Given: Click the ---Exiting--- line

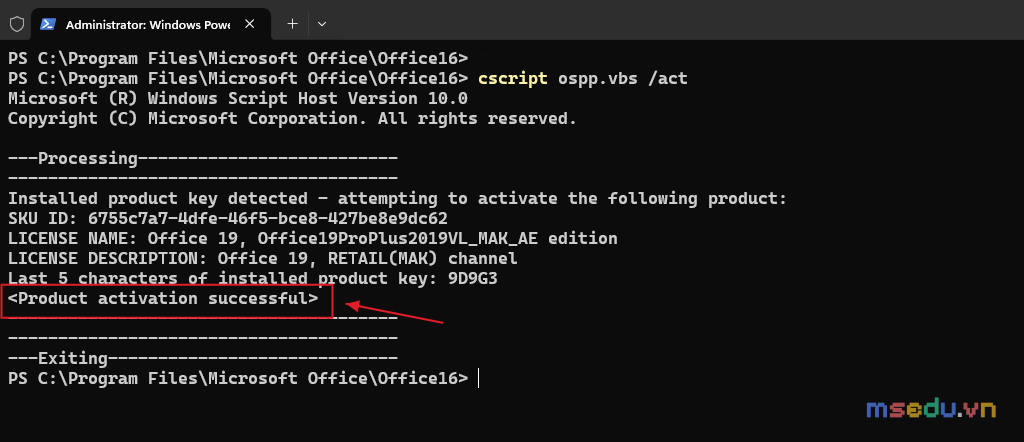Looking at the screenshot, I should (x=203, y=358).
